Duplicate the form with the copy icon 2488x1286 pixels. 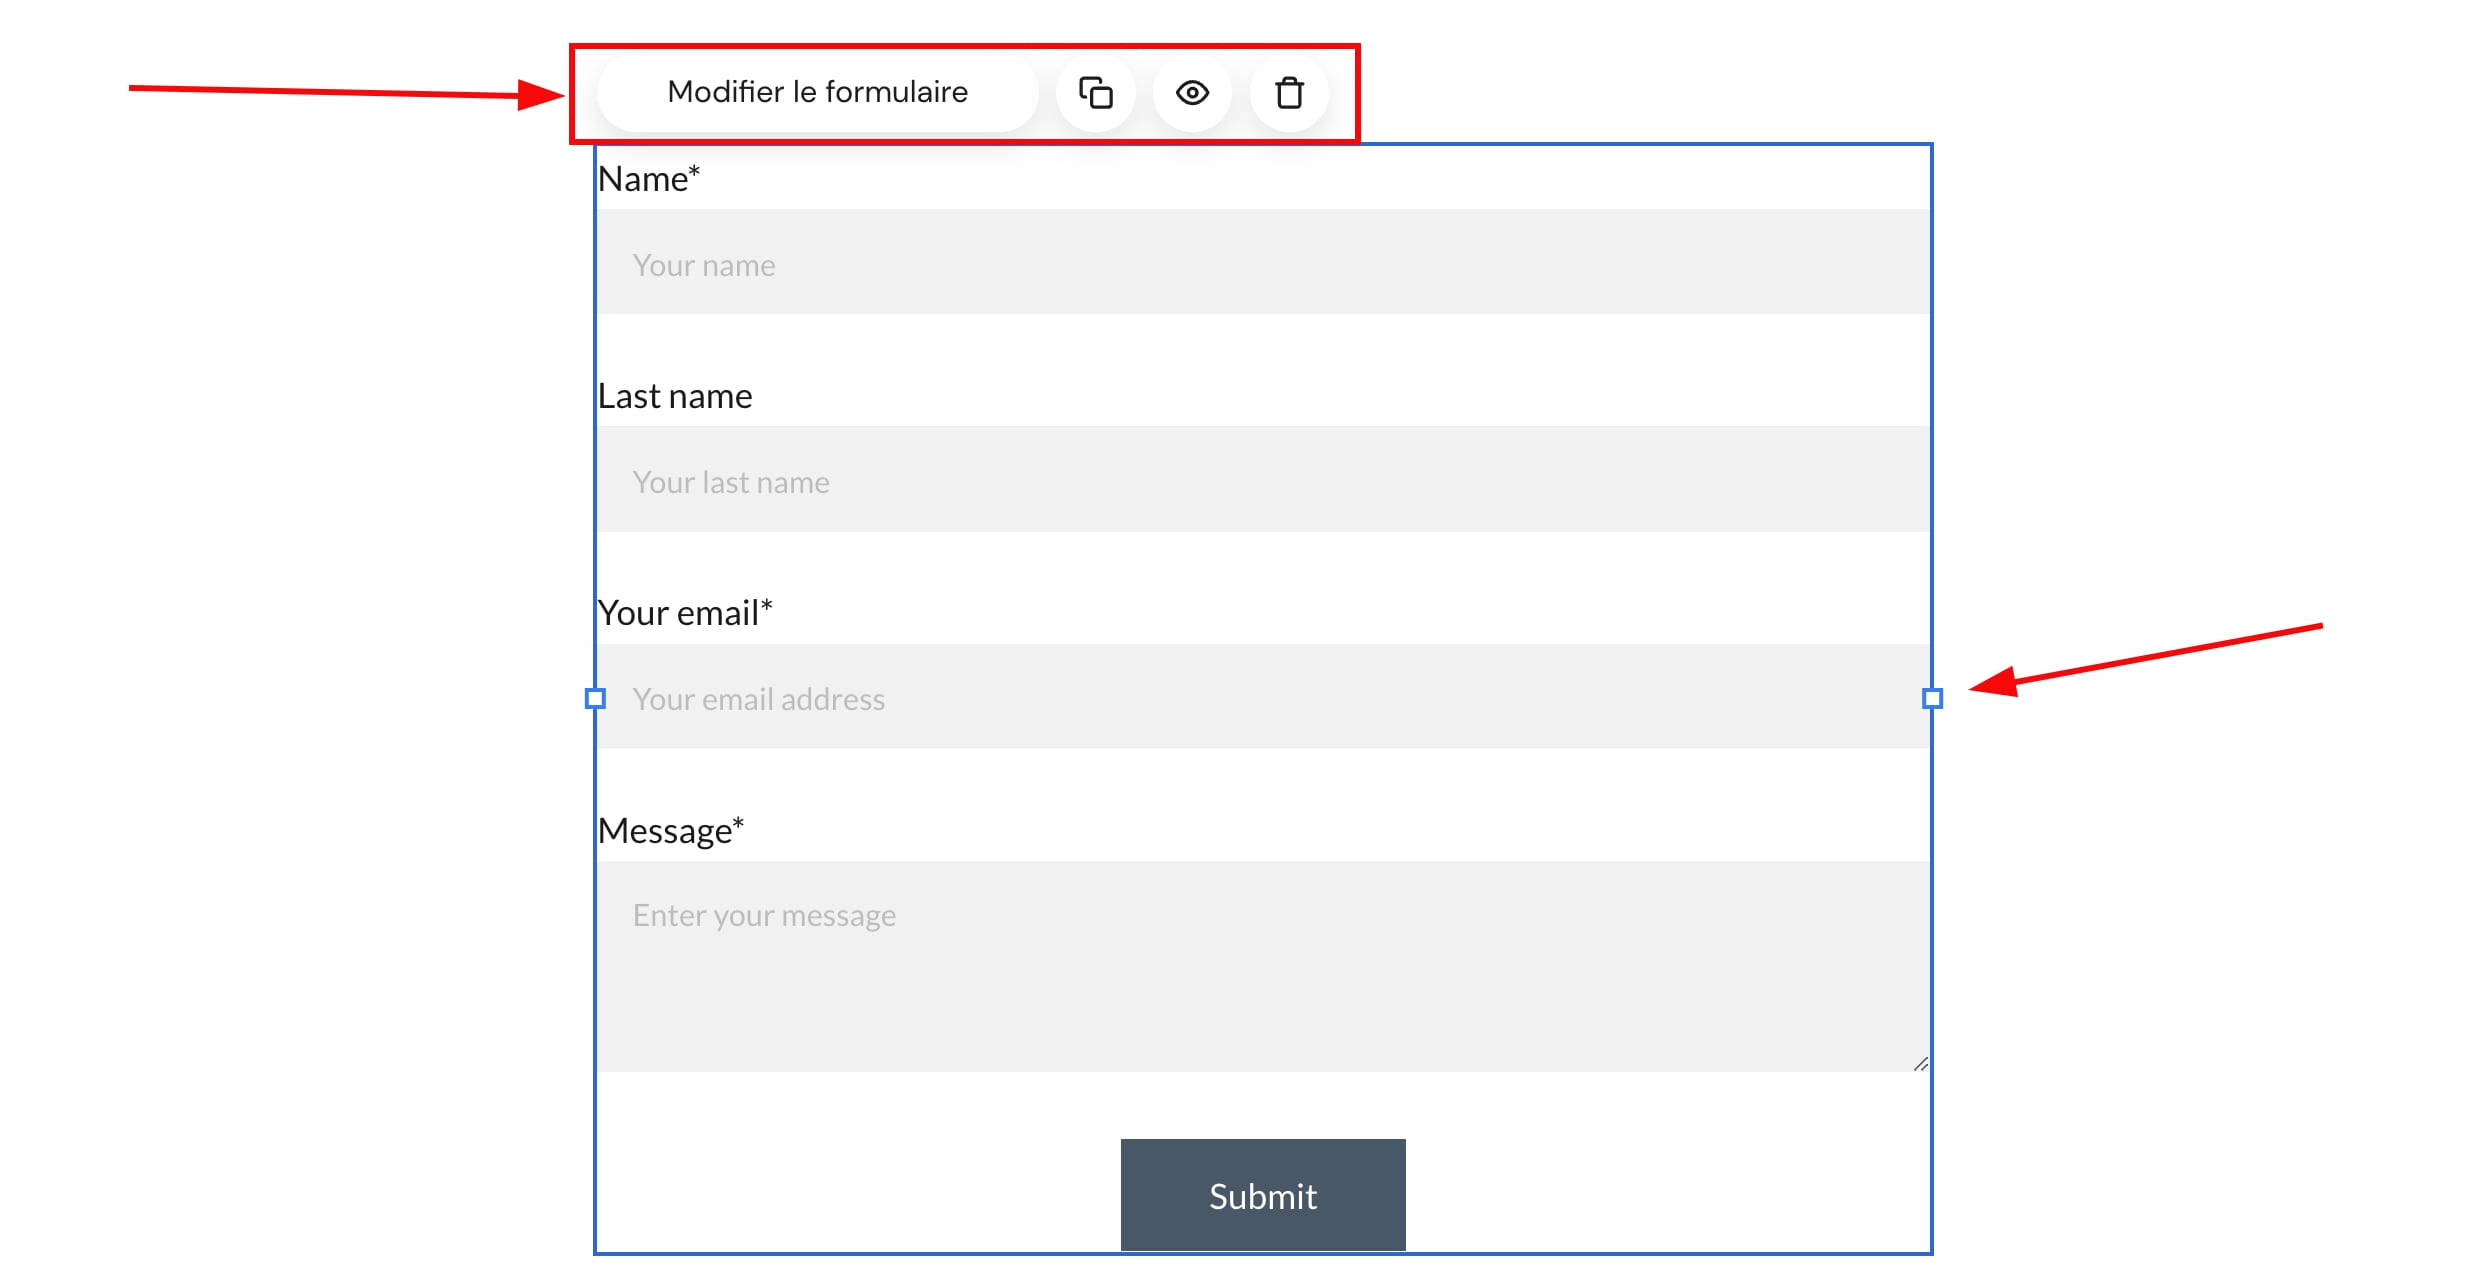(1096, 93)
